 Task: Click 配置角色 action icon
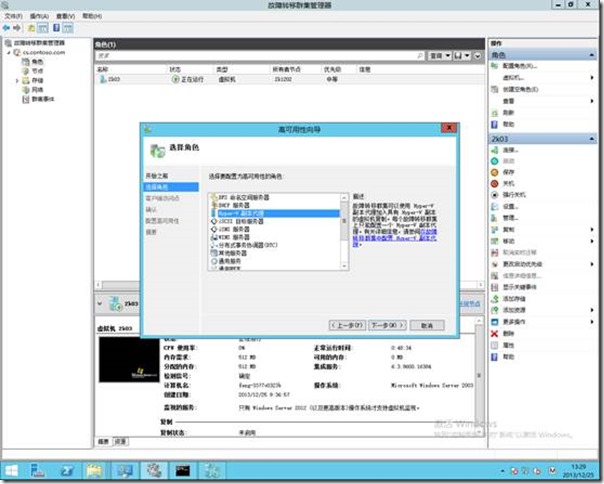495,66
